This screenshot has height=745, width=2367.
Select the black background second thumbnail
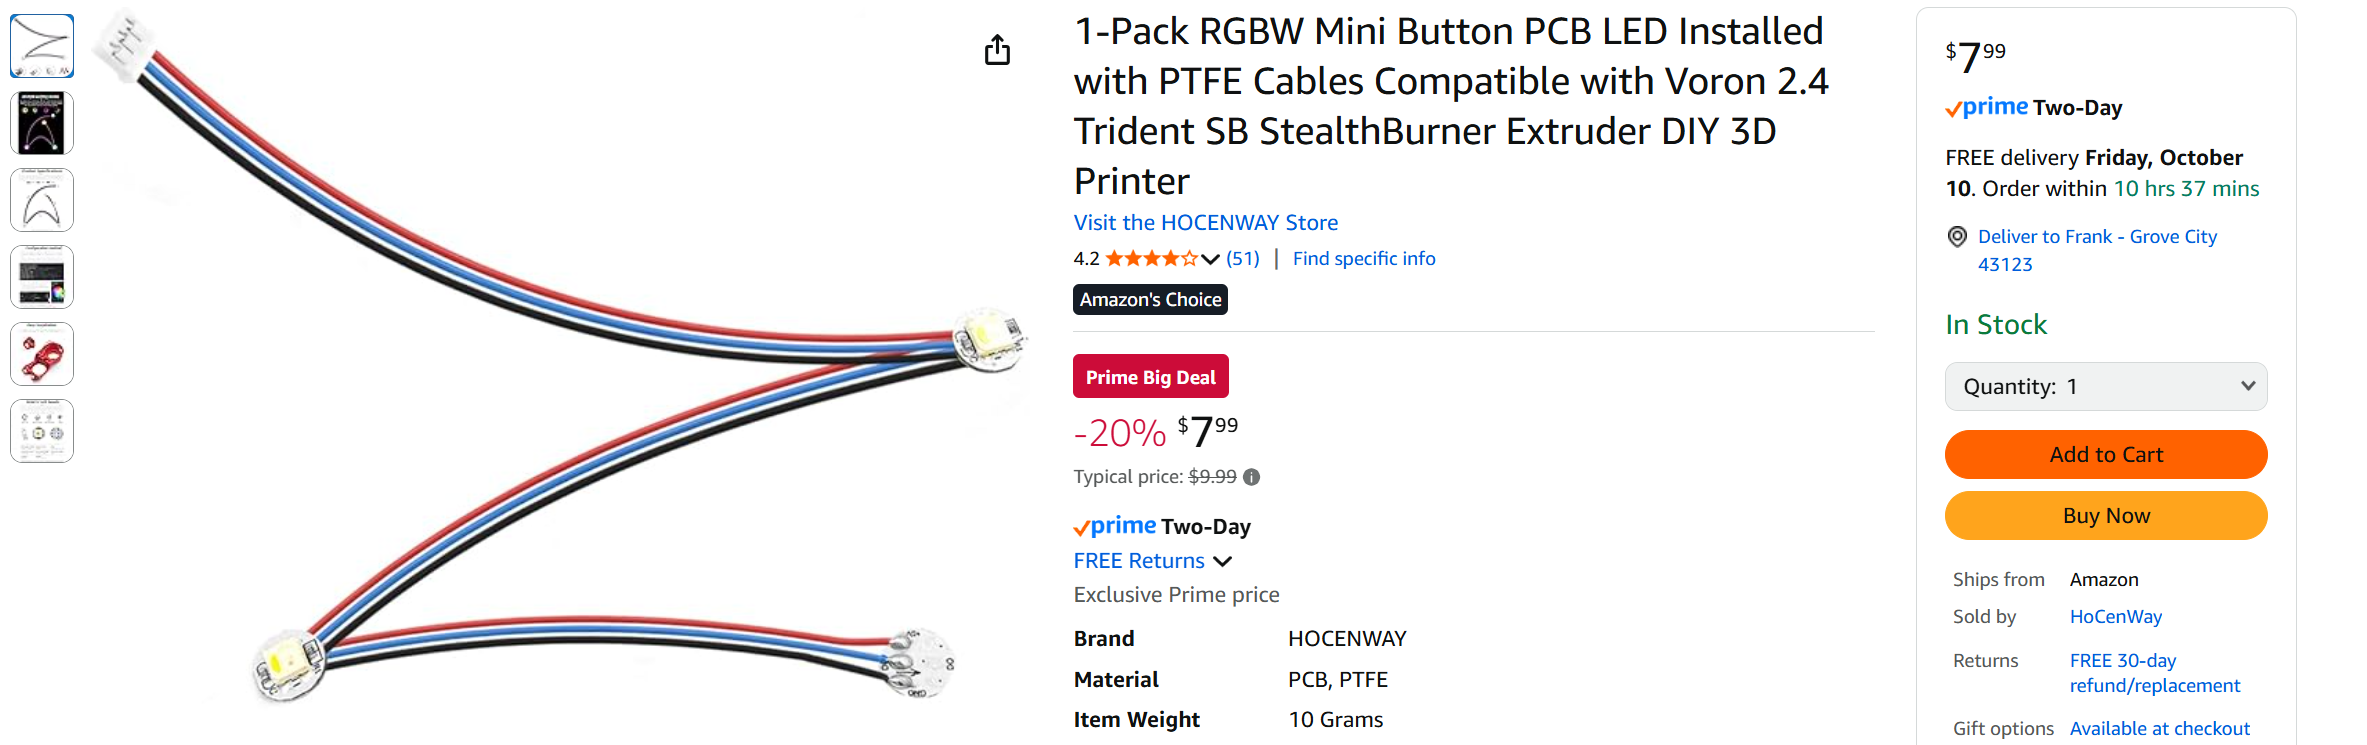tap(42, 123)
